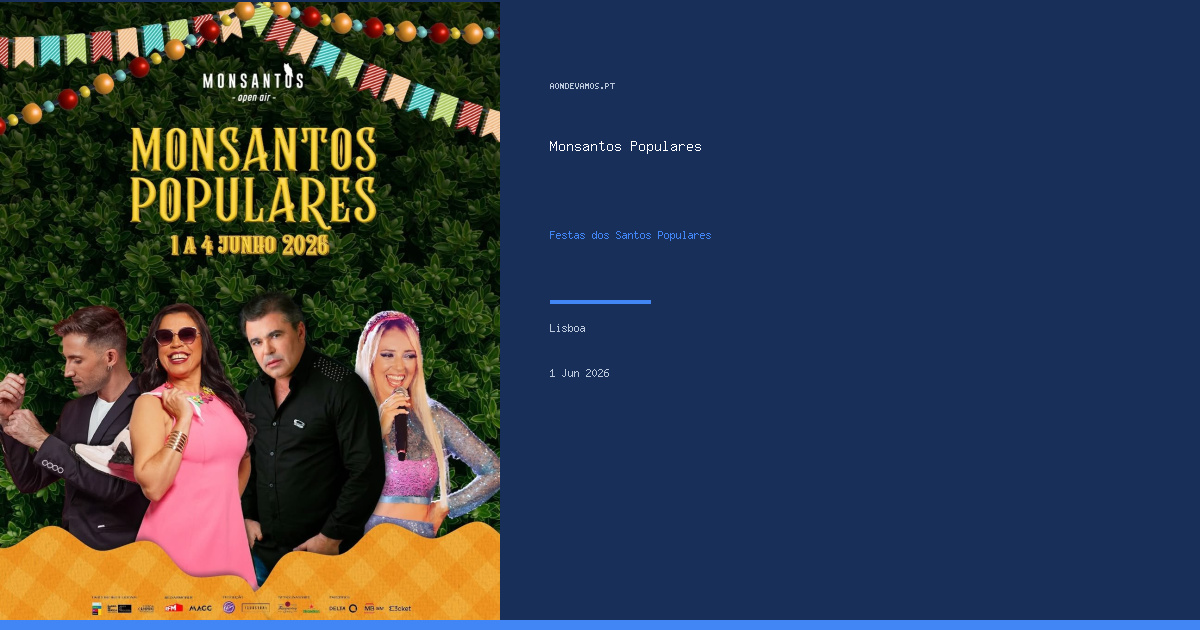Click the Terreiro outlined logo

(255, 608)
